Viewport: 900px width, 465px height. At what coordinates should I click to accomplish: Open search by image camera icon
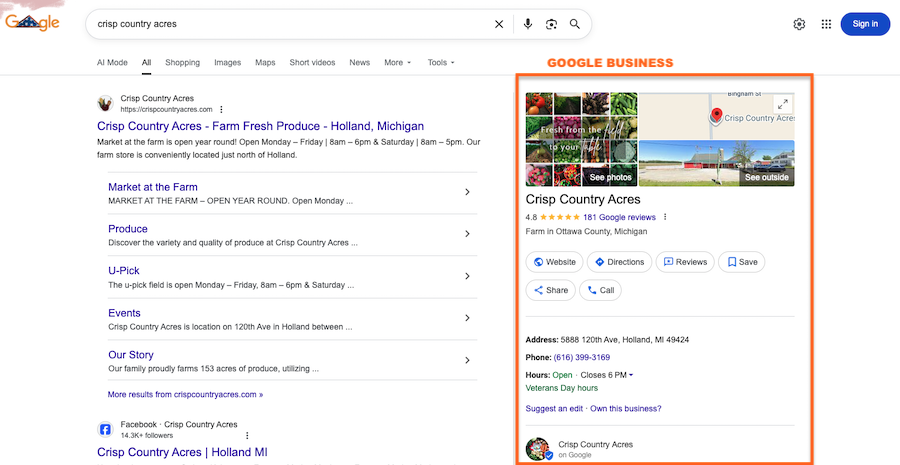pos(551,24)
